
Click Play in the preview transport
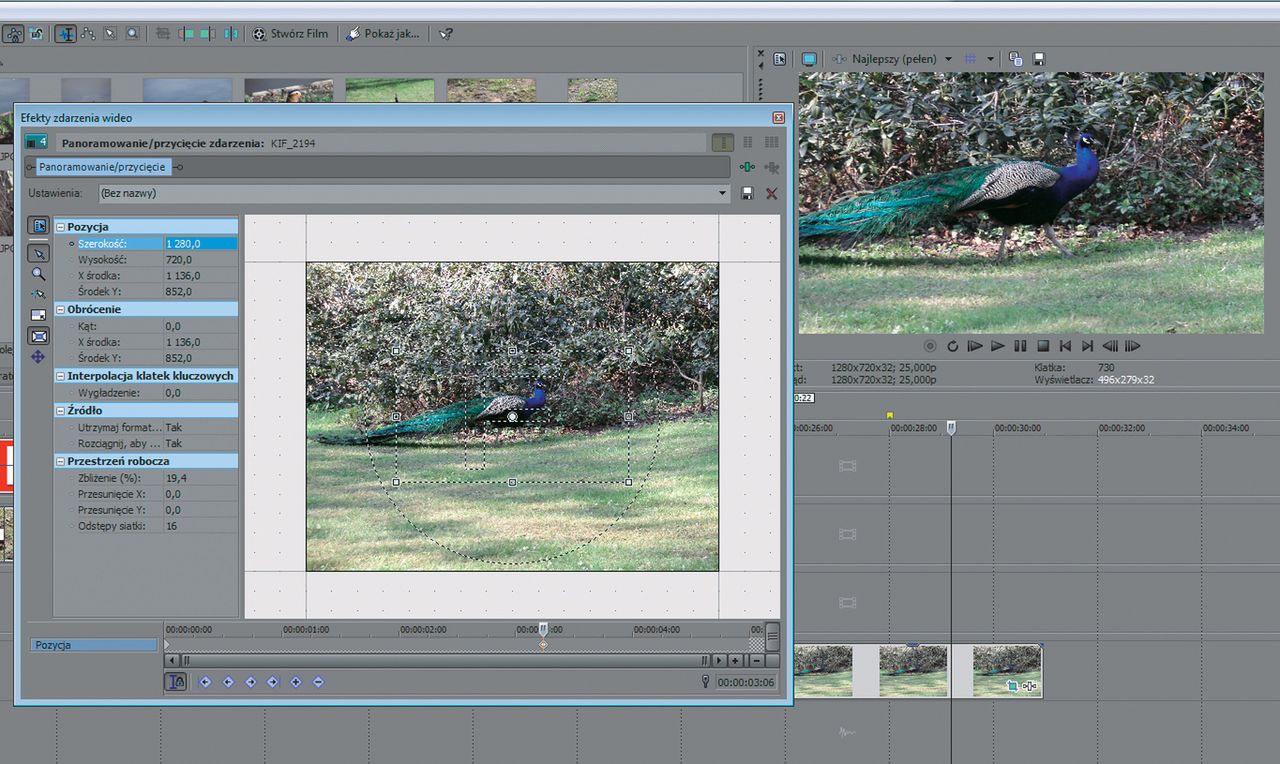[997, 346]
